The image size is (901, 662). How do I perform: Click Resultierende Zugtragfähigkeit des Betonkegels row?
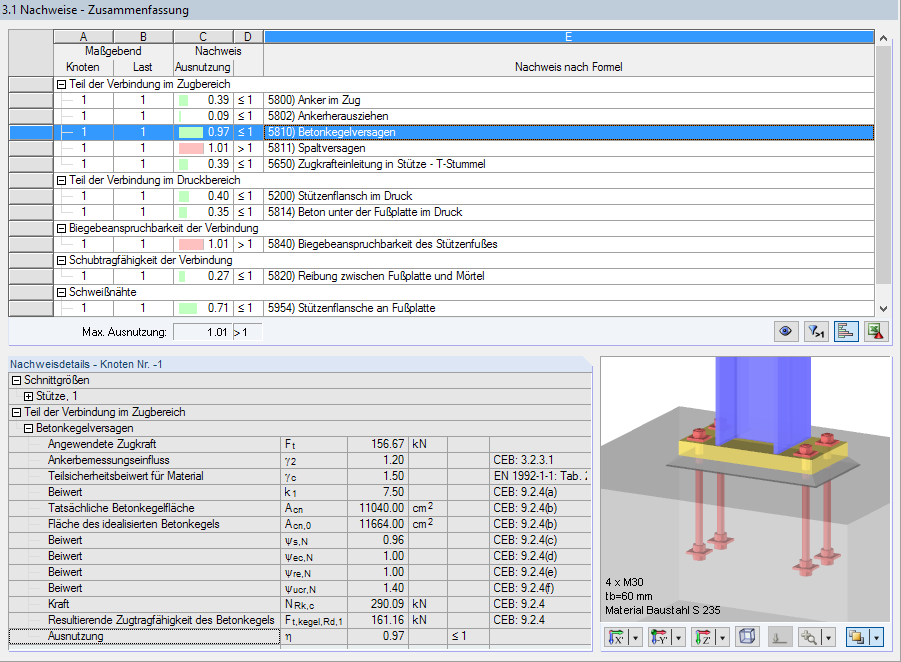[300, 620]
